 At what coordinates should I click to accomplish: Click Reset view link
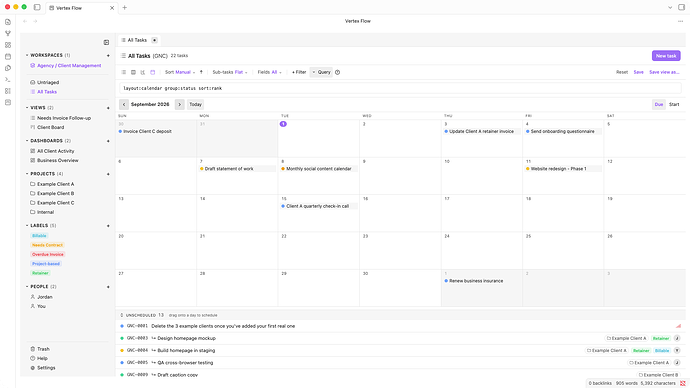click(x=622, y=72)
